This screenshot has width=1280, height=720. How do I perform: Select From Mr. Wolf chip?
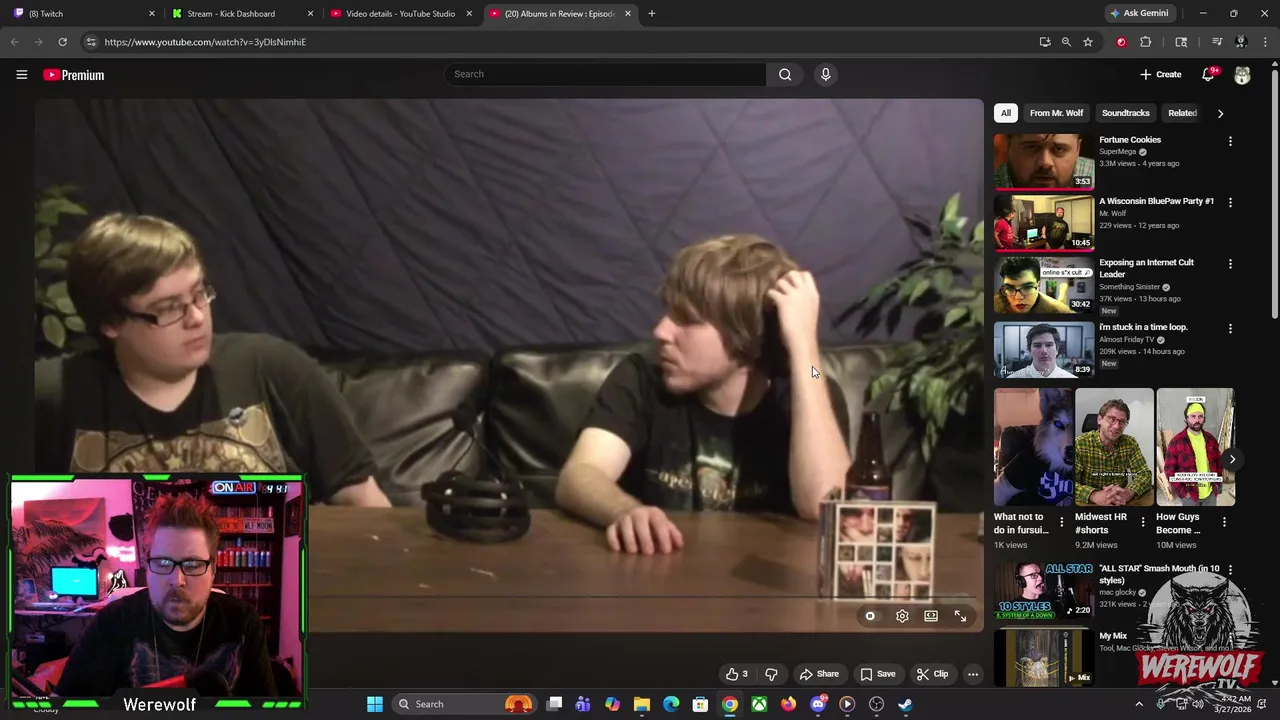(1056, 113)
